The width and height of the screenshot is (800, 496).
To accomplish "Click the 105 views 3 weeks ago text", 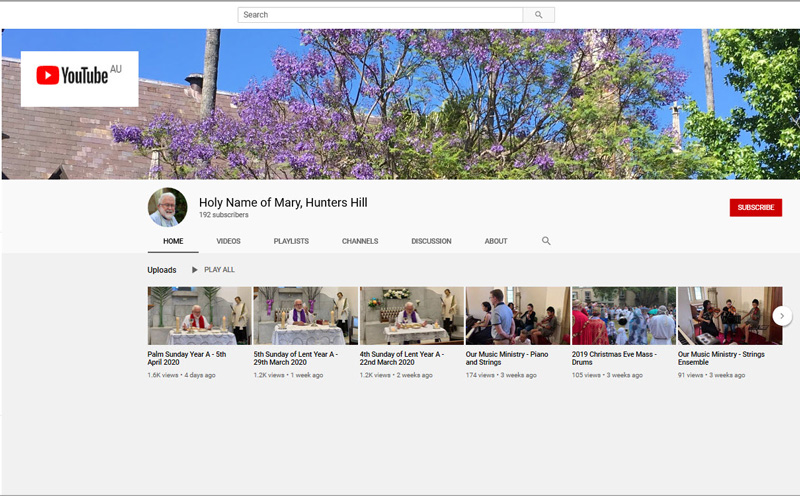I will click(x=607, y=375).
